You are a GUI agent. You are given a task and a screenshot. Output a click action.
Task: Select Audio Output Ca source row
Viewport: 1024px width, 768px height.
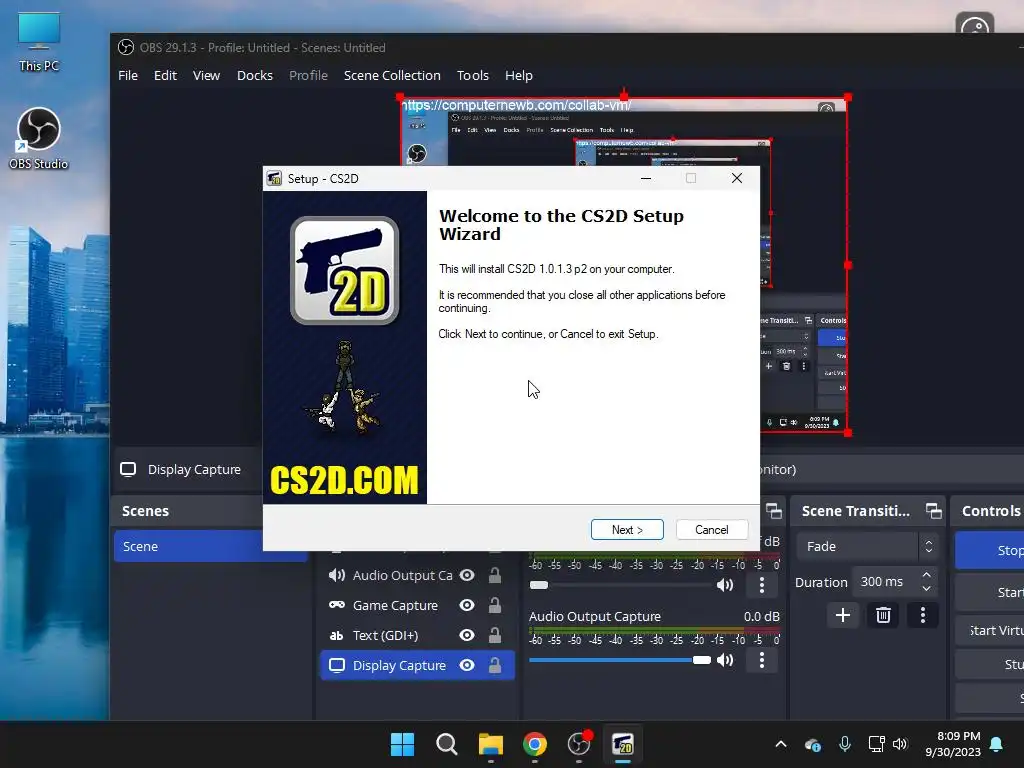(x=417, y=575)
